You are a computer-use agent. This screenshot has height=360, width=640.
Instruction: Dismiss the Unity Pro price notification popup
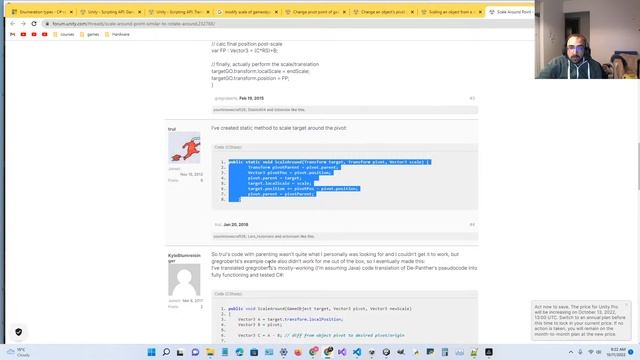coord(627,305)
